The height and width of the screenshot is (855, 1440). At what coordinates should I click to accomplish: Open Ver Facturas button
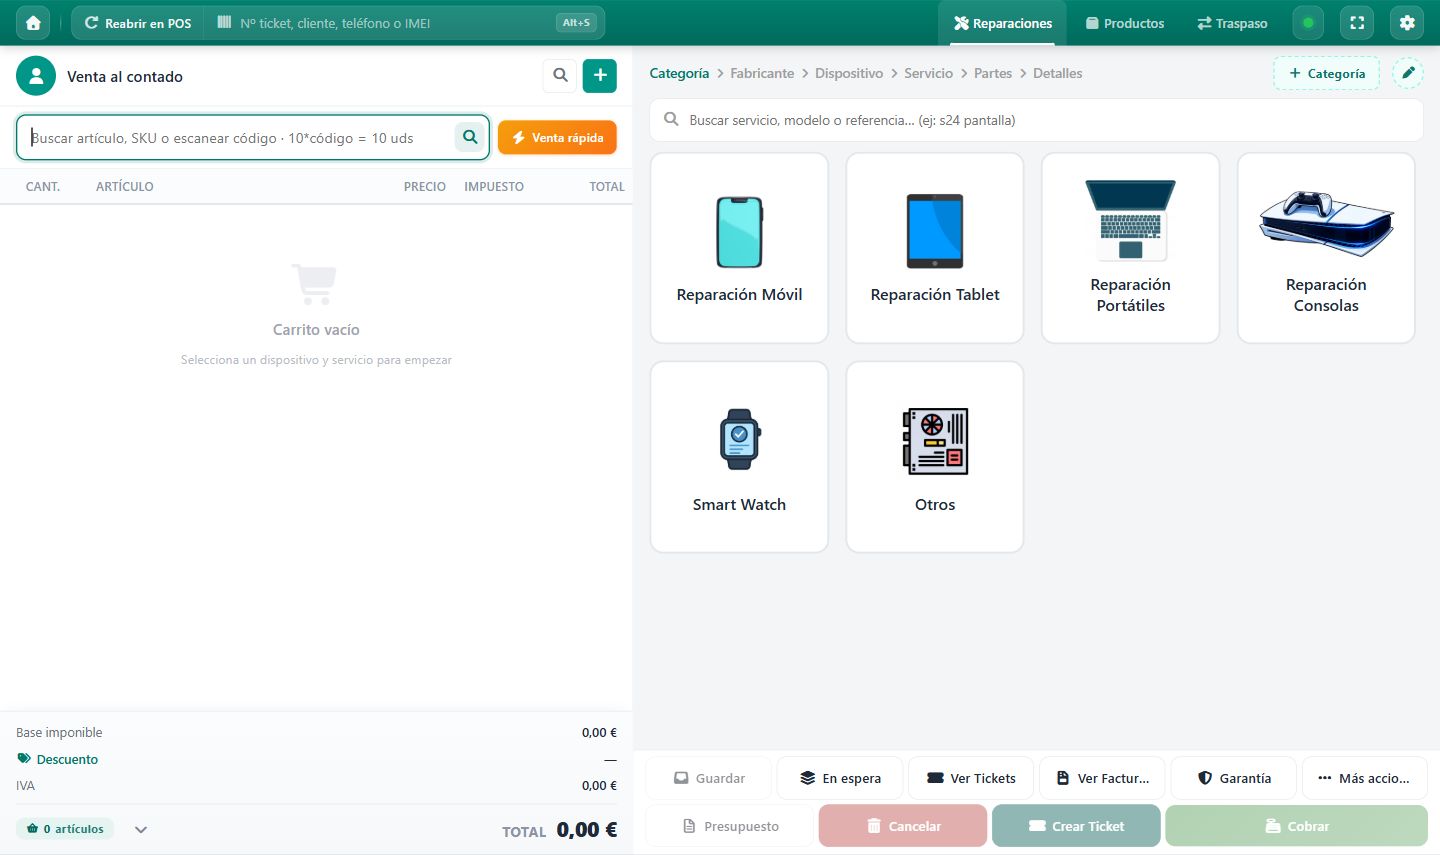(x=1102, y=778)
